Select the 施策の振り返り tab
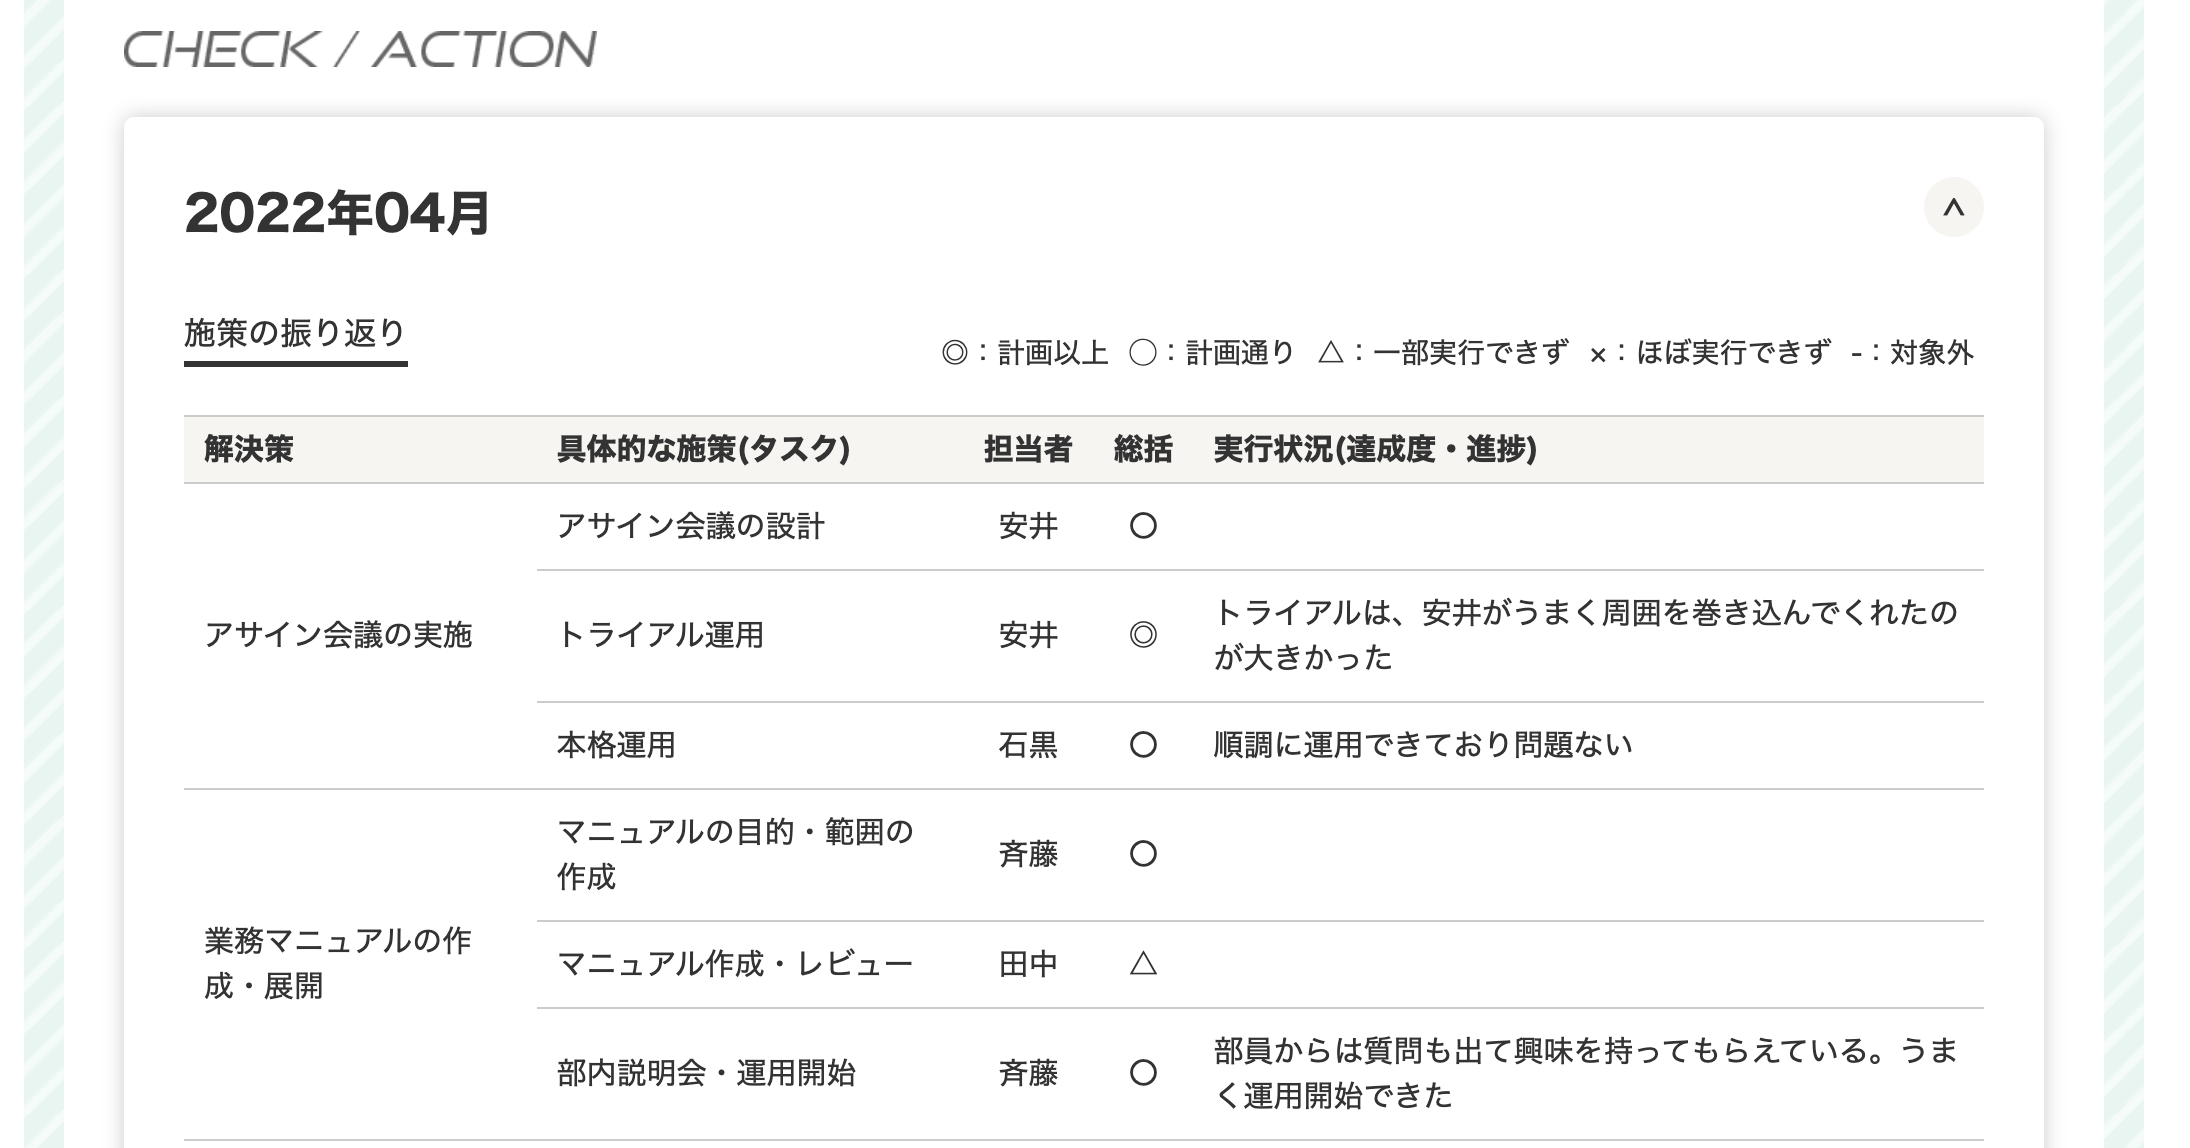The width and height of the screenshot is (2190, 1148). coord(295,334)
